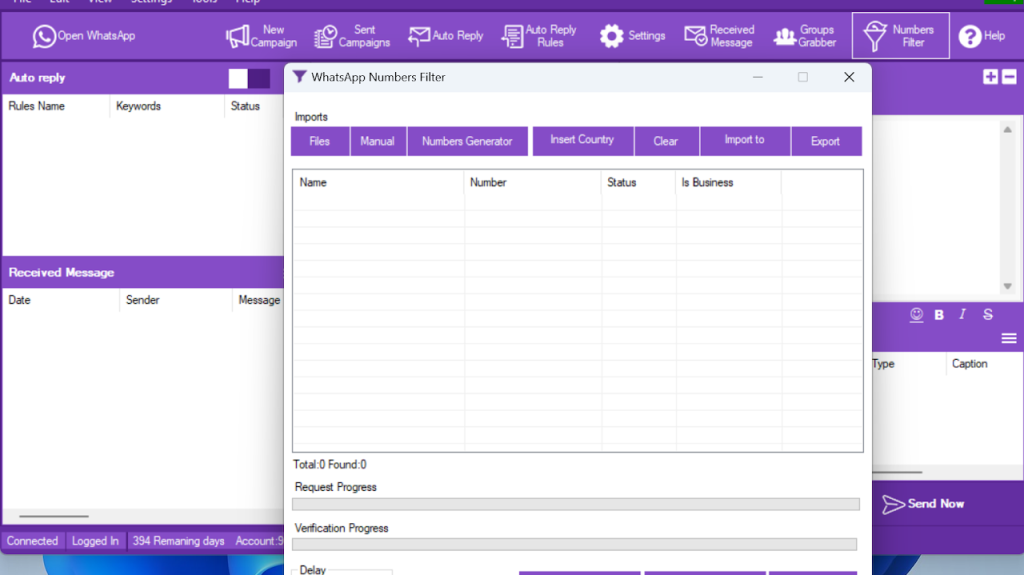The image size is (1024, 575).
Task: Open Numbers Generator
Action: pyautogui.click(x=467, y=141)
